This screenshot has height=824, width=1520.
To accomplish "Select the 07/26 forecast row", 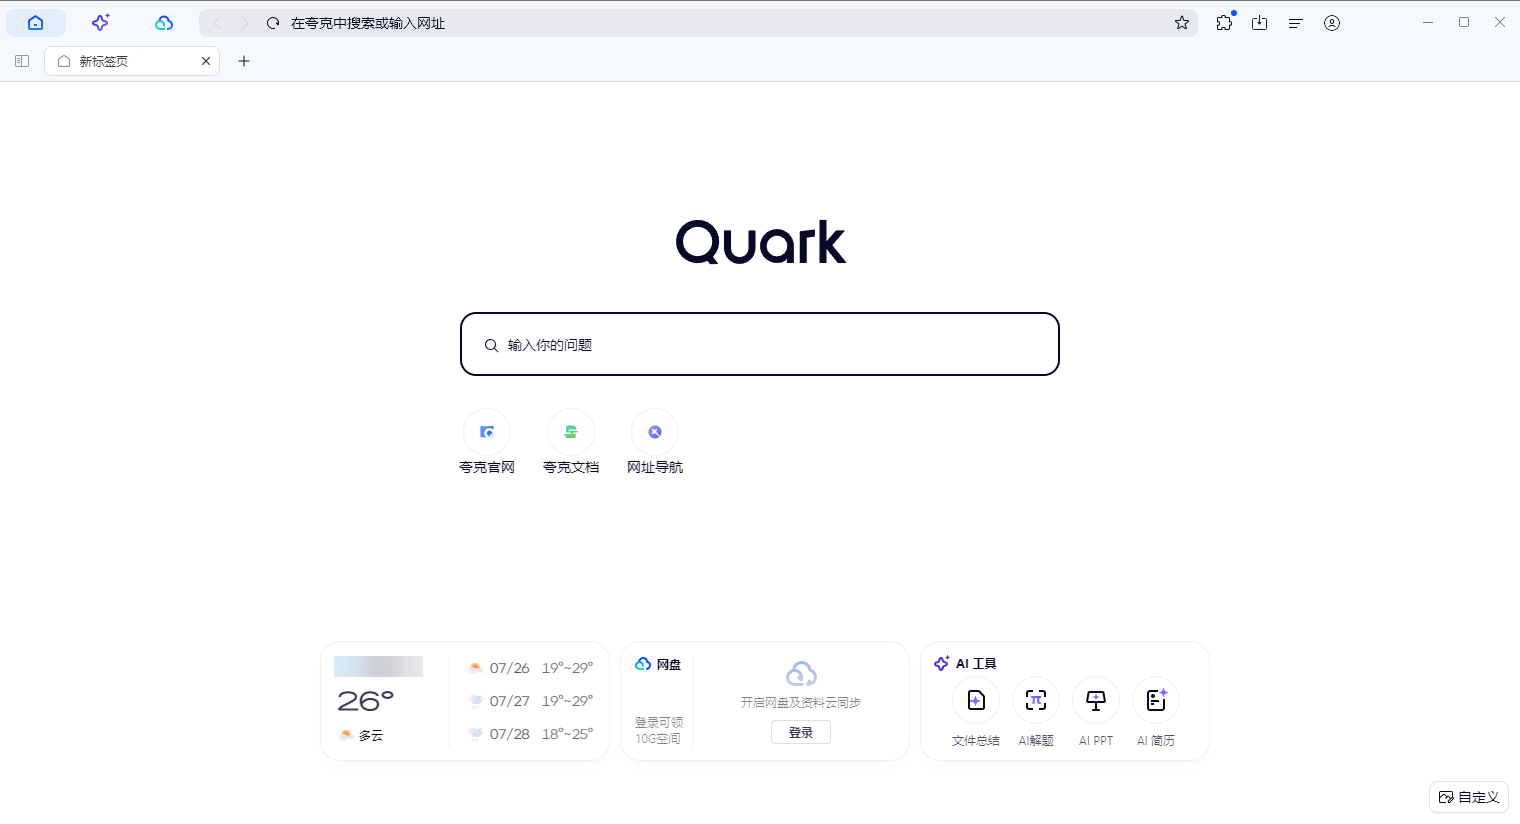I will 530,668.
